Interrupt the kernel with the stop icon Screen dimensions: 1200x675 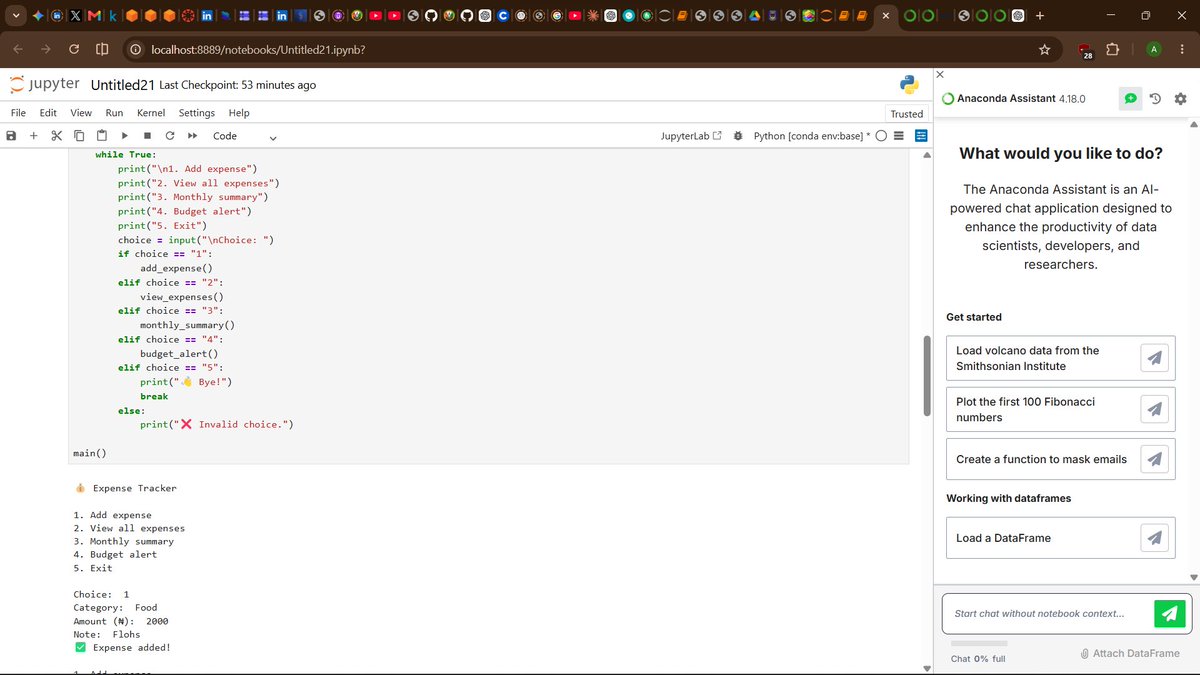coord(147,136)
